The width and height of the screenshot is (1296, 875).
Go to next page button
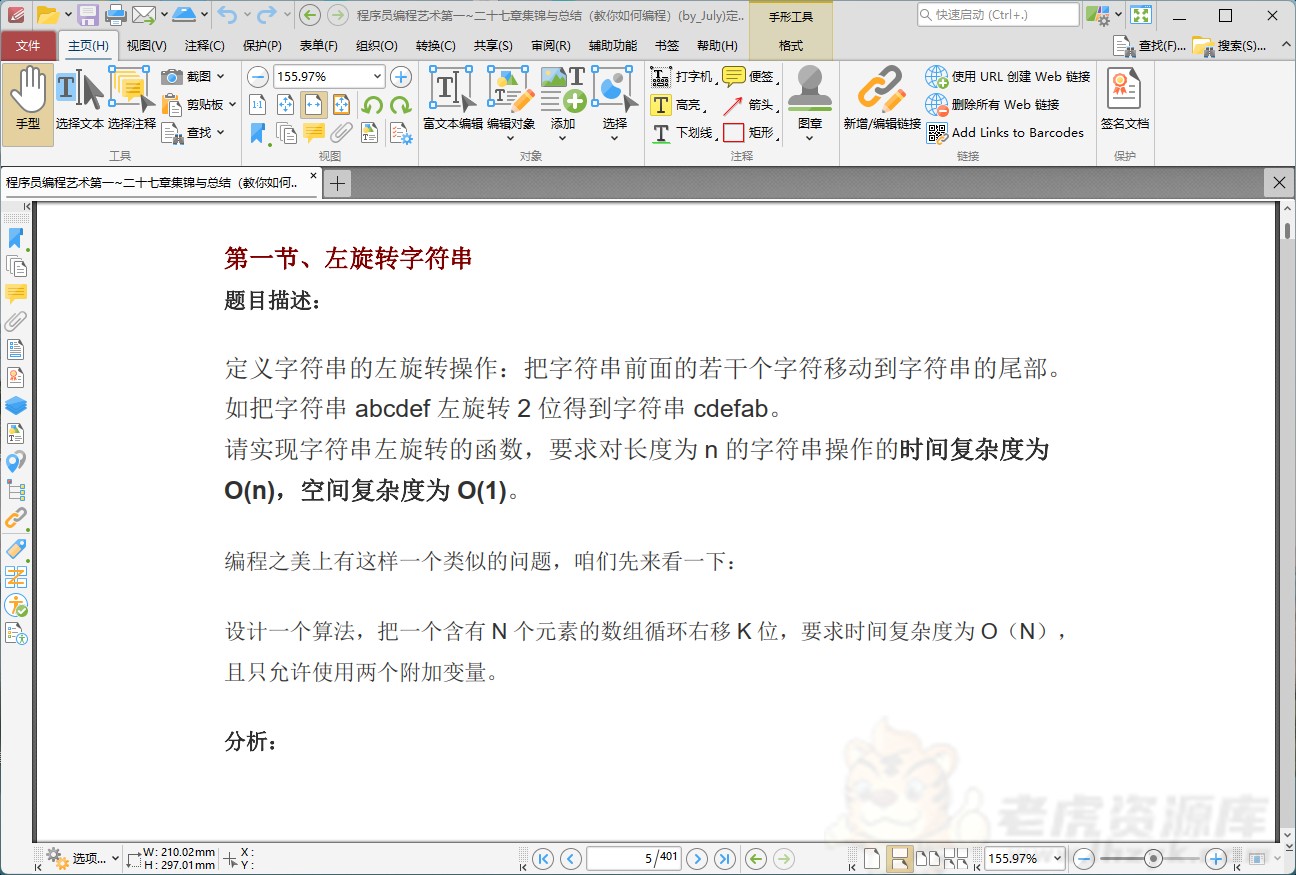(697, 859)
